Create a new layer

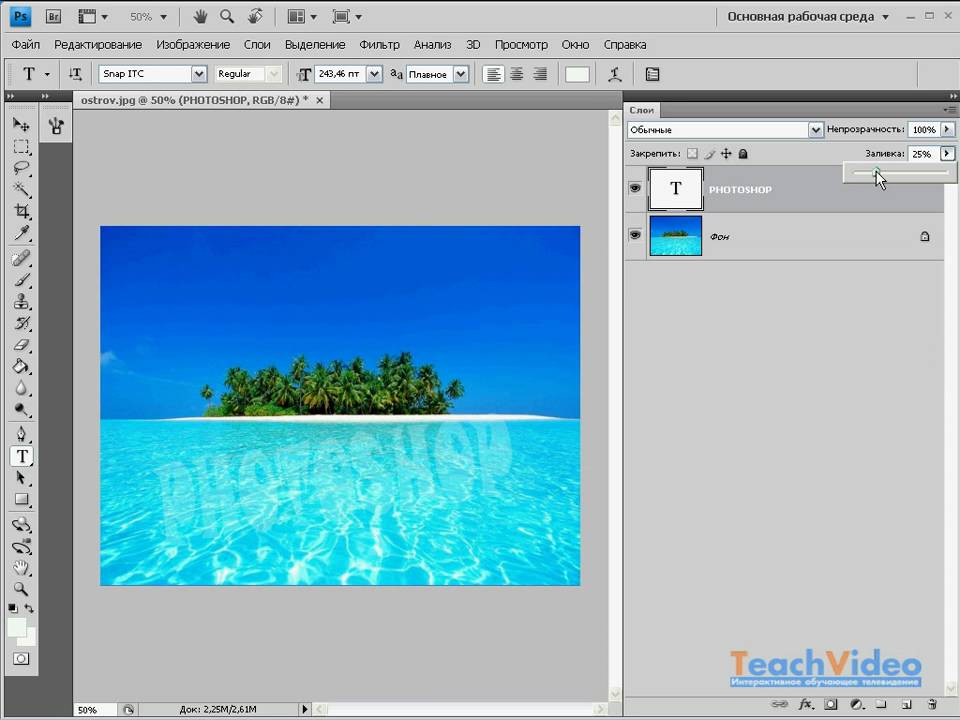tap(907, 704)
